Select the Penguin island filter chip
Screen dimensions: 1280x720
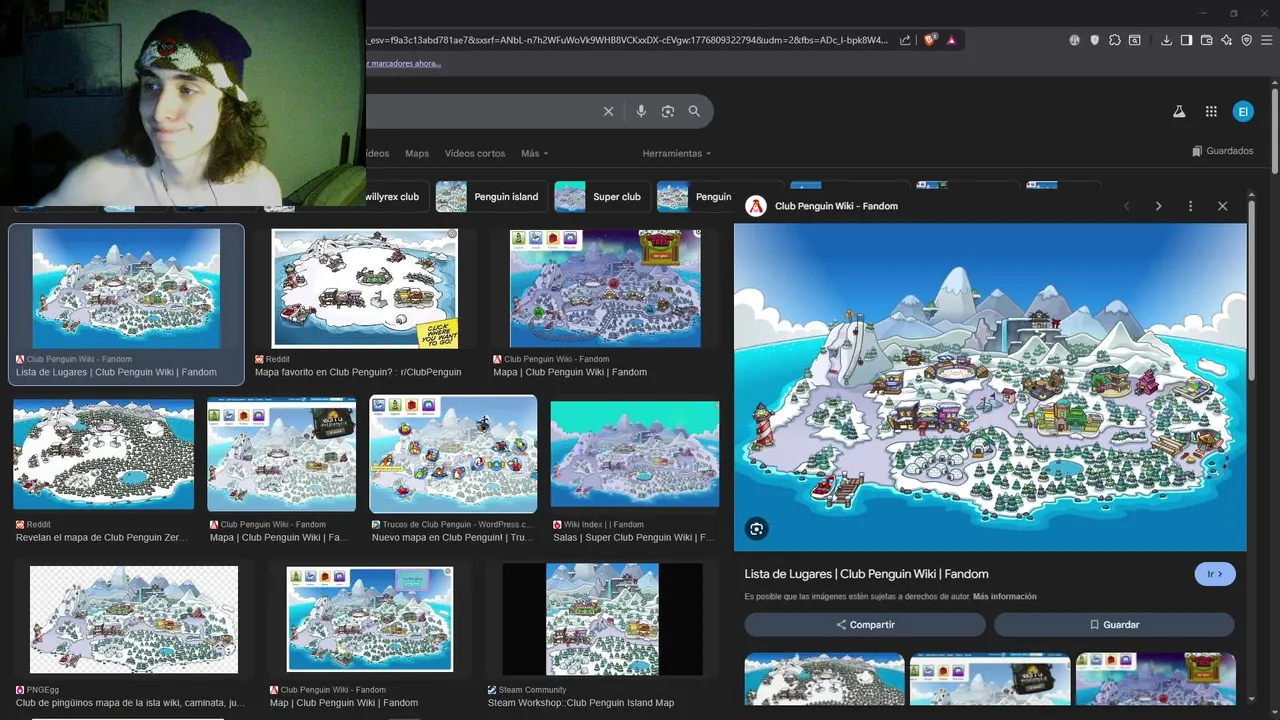click(x=490, y=197)
